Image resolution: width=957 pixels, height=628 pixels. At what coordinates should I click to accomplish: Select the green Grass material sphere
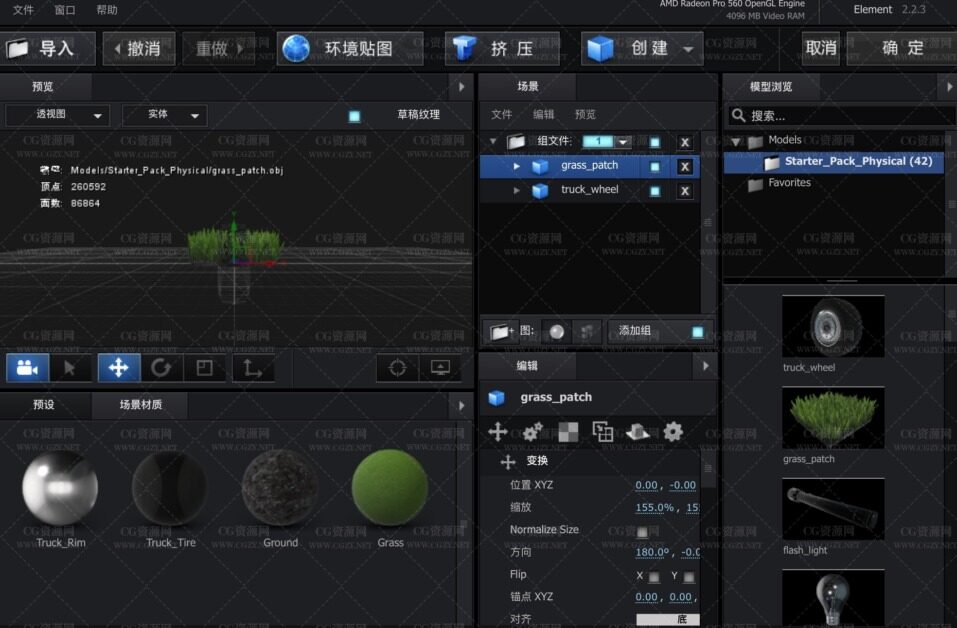(x=390, y=487)
